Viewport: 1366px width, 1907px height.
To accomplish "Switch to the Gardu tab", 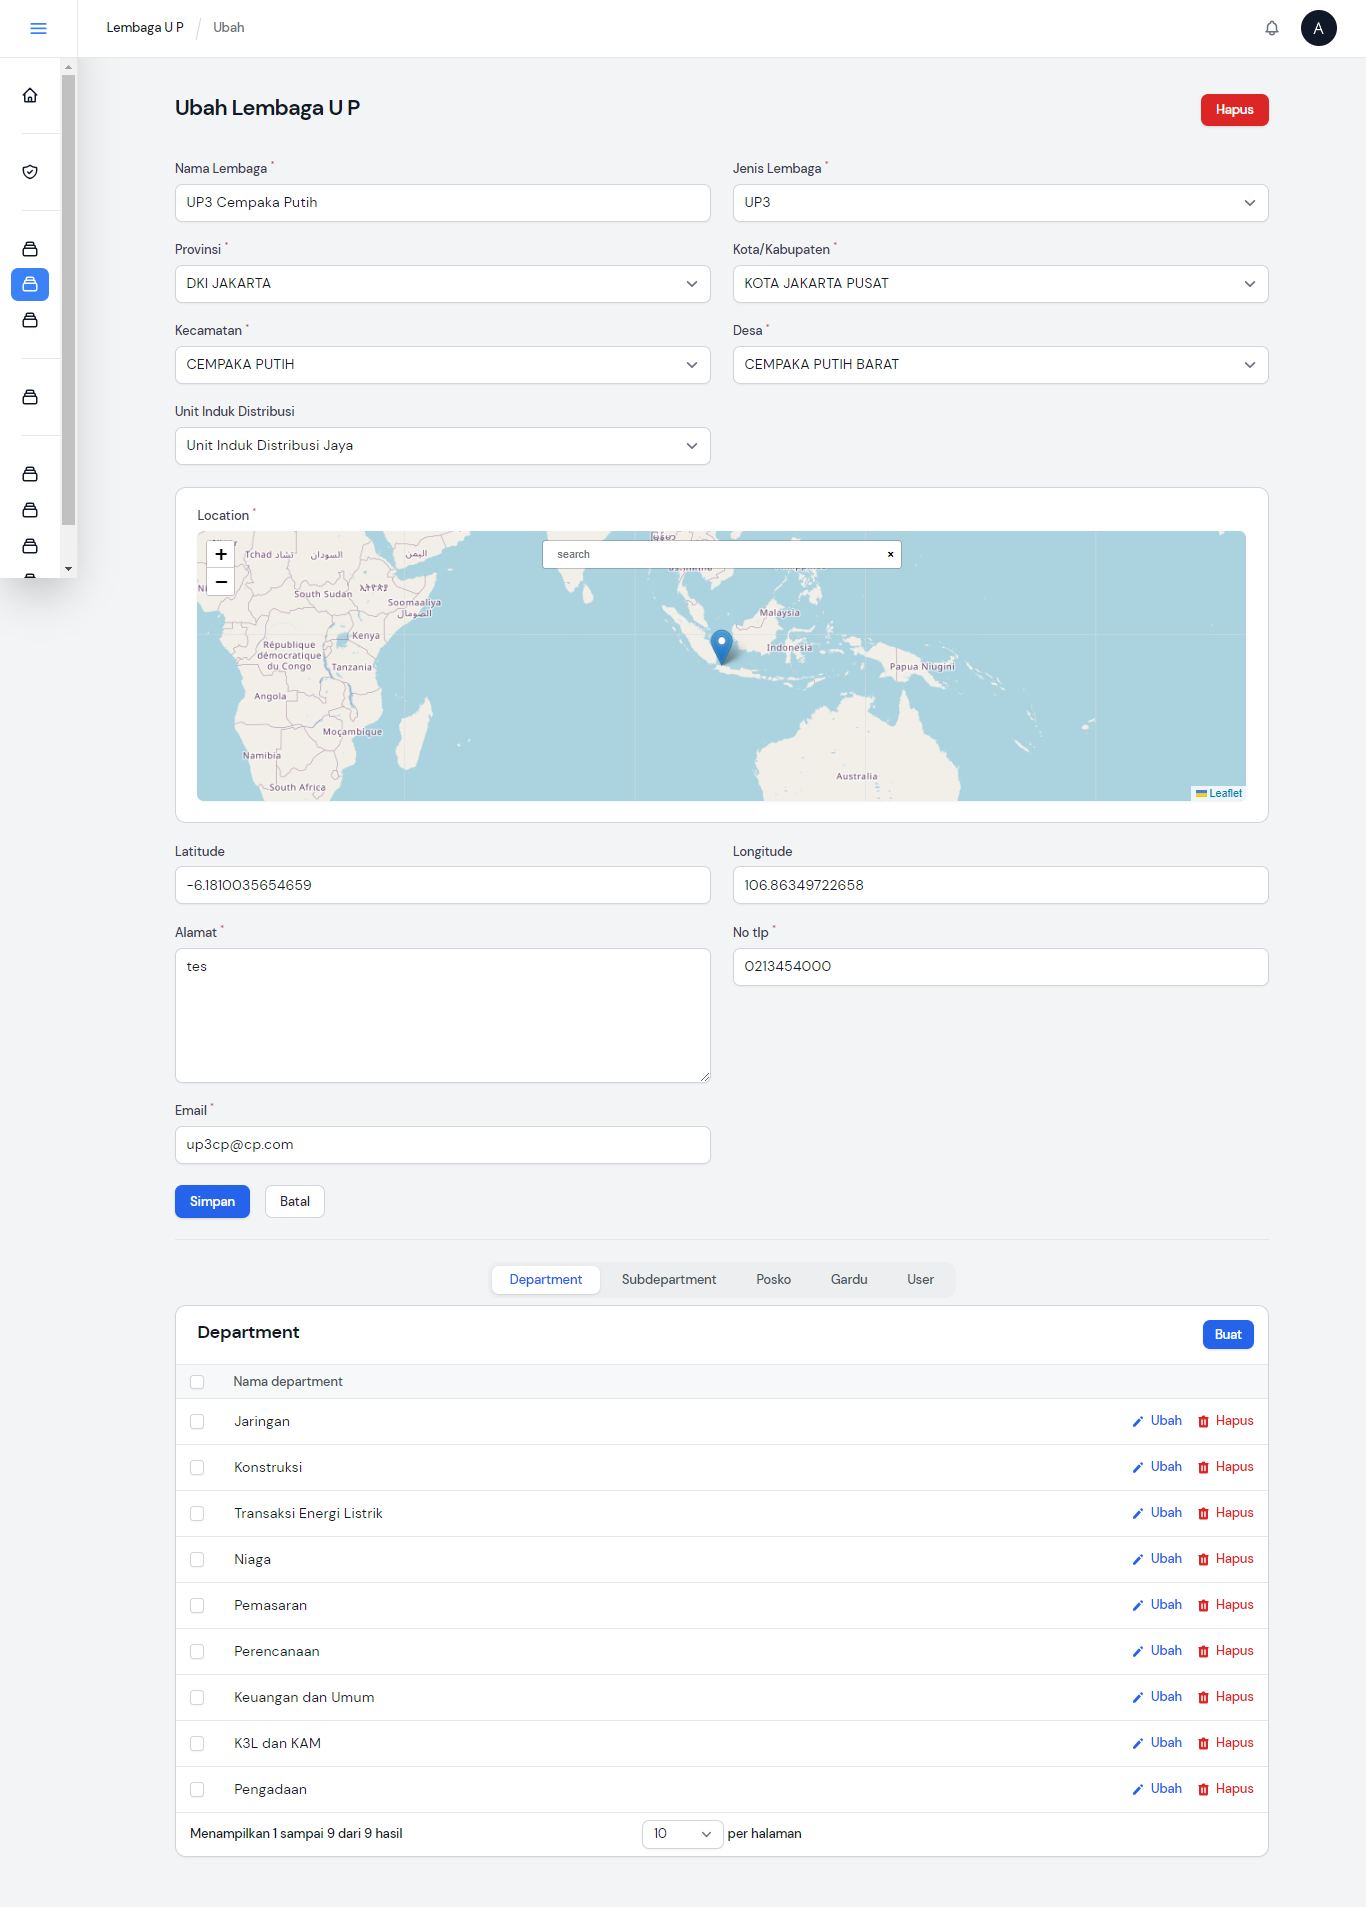I will (x=848, y=1279).
